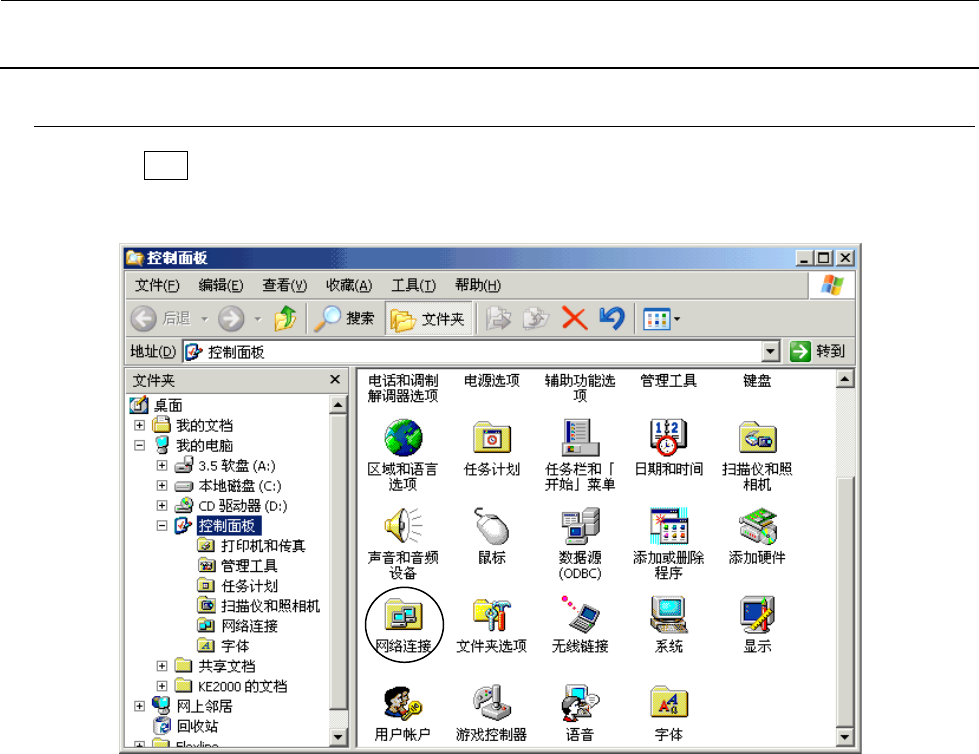The image size is (979, 754).
Task: Expand the CD Drive (D:) tree node
Action: click(x=162, y=505)
